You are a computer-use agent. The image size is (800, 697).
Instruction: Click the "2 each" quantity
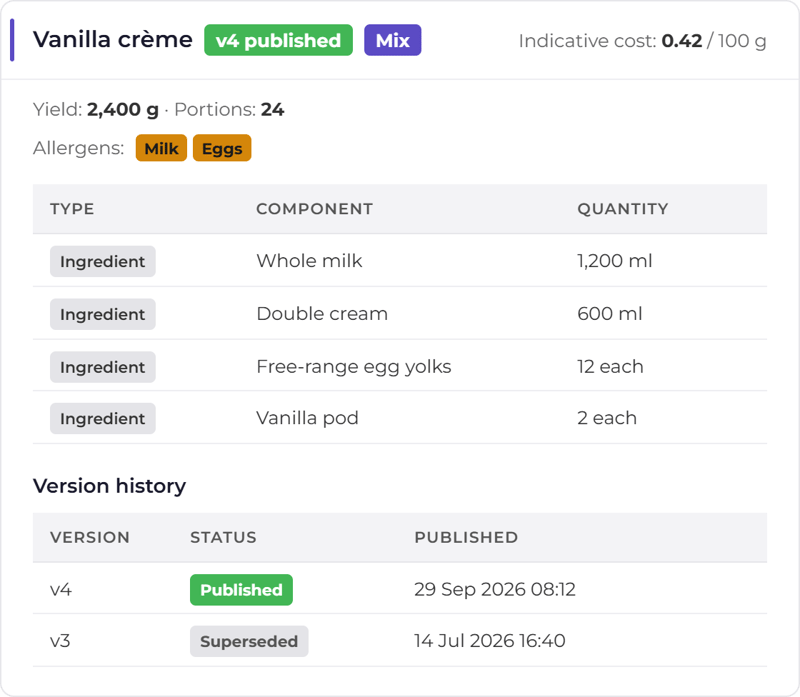(x=607, y=418)
